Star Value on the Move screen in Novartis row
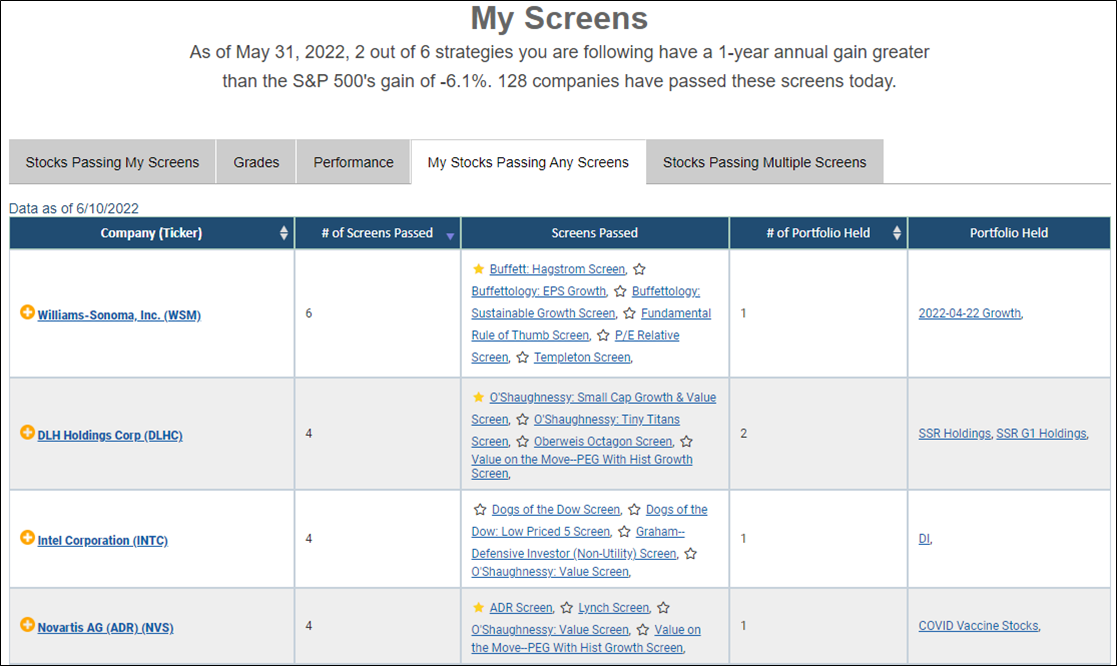 point(643,630)
